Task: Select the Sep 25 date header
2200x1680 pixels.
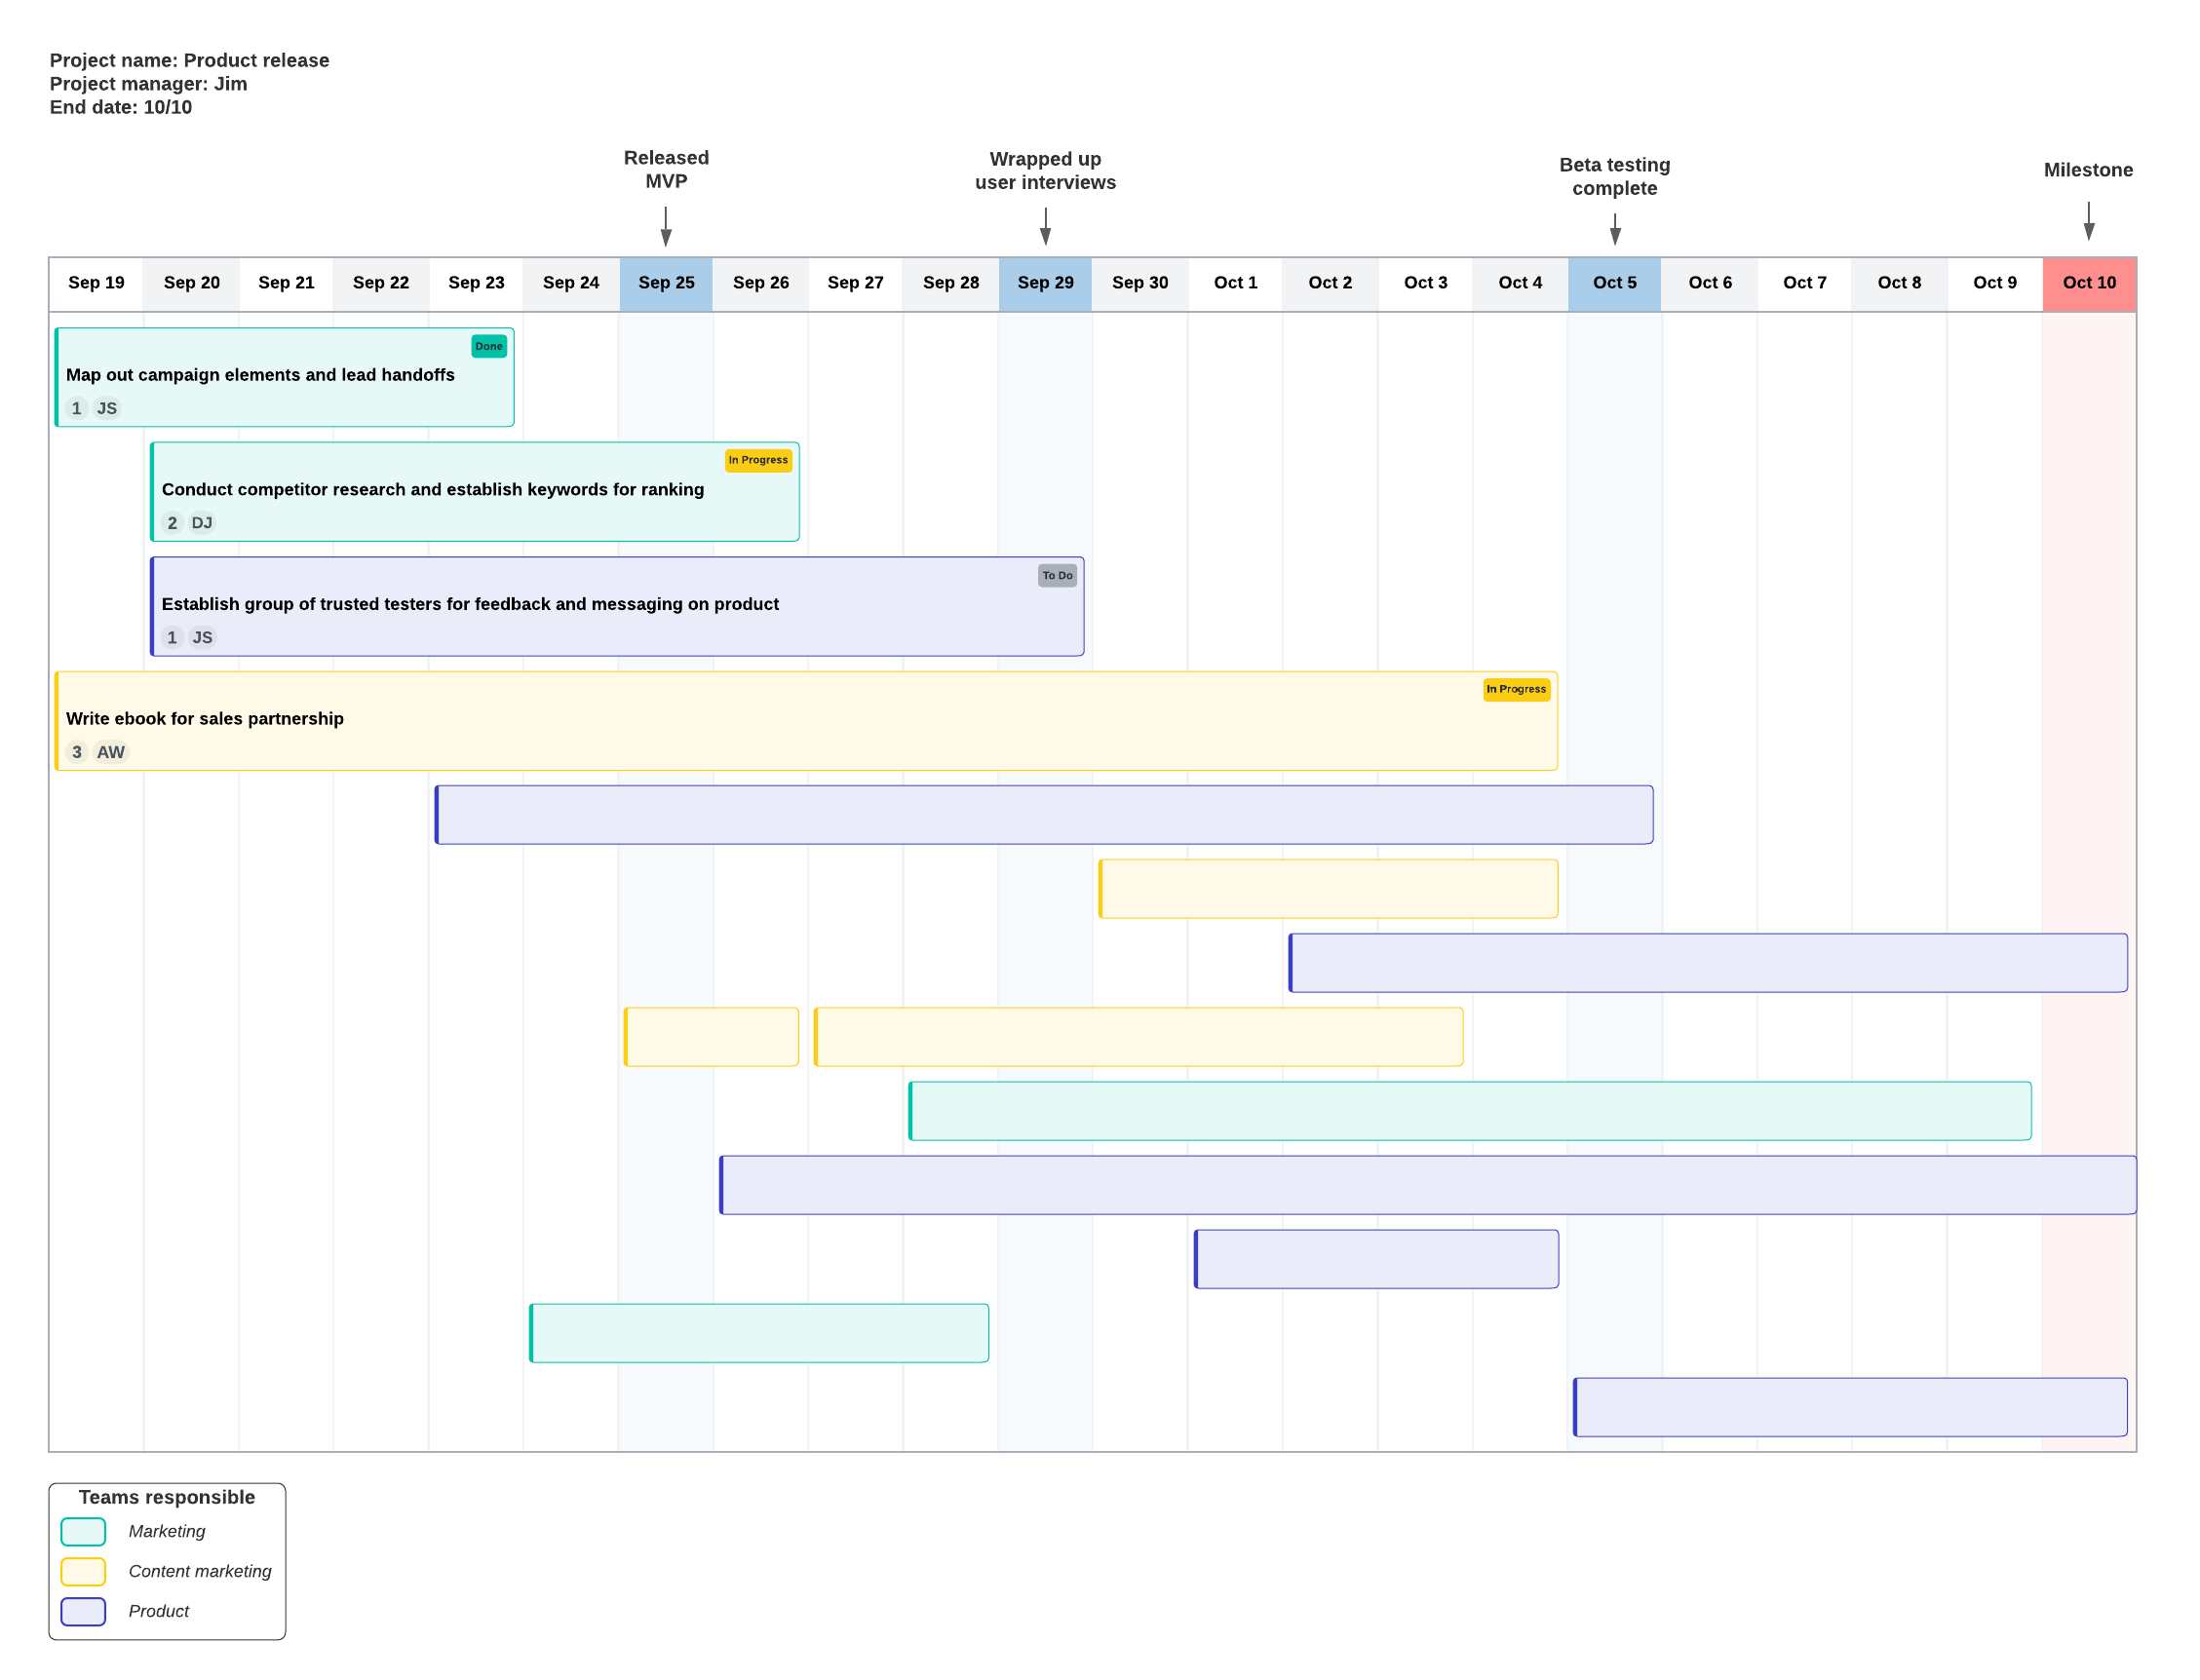Action: point(666,283)
